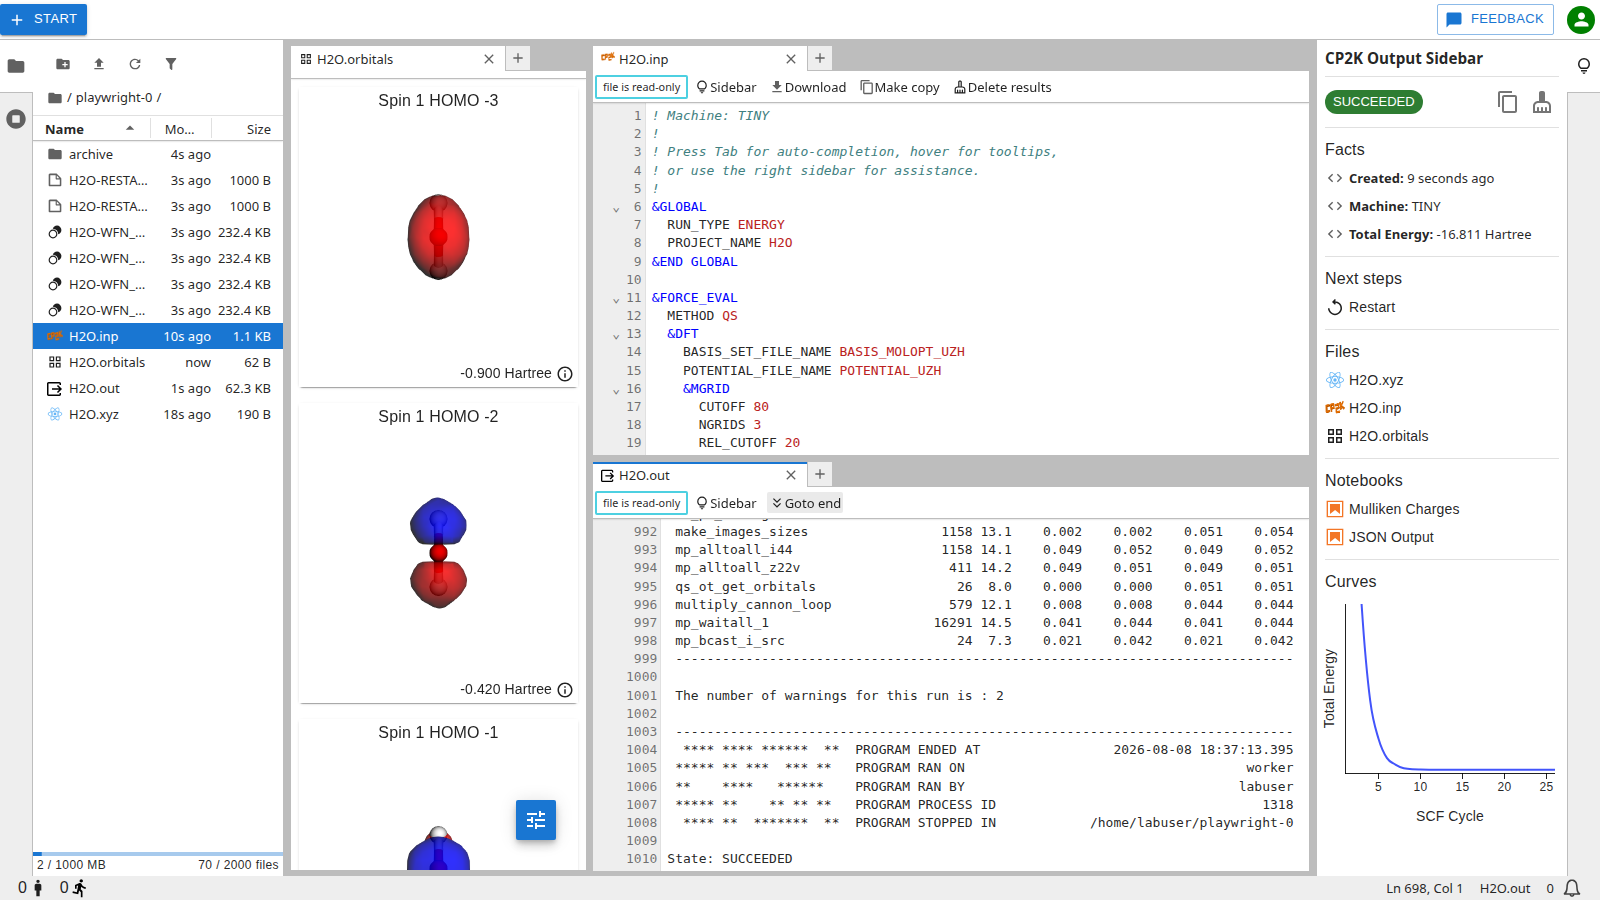The height and width of the screenshot is (900, 1600).
Task: Collapse the &MGRID section fold arrow
Action: [x=616, y=390]
